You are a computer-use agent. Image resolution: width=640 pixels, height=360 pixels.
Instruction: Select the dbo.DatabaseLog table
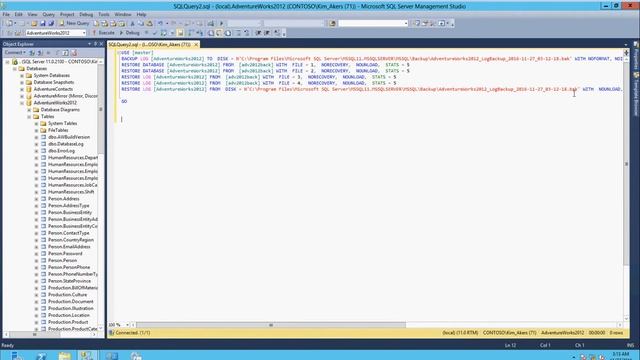point(65,144)
